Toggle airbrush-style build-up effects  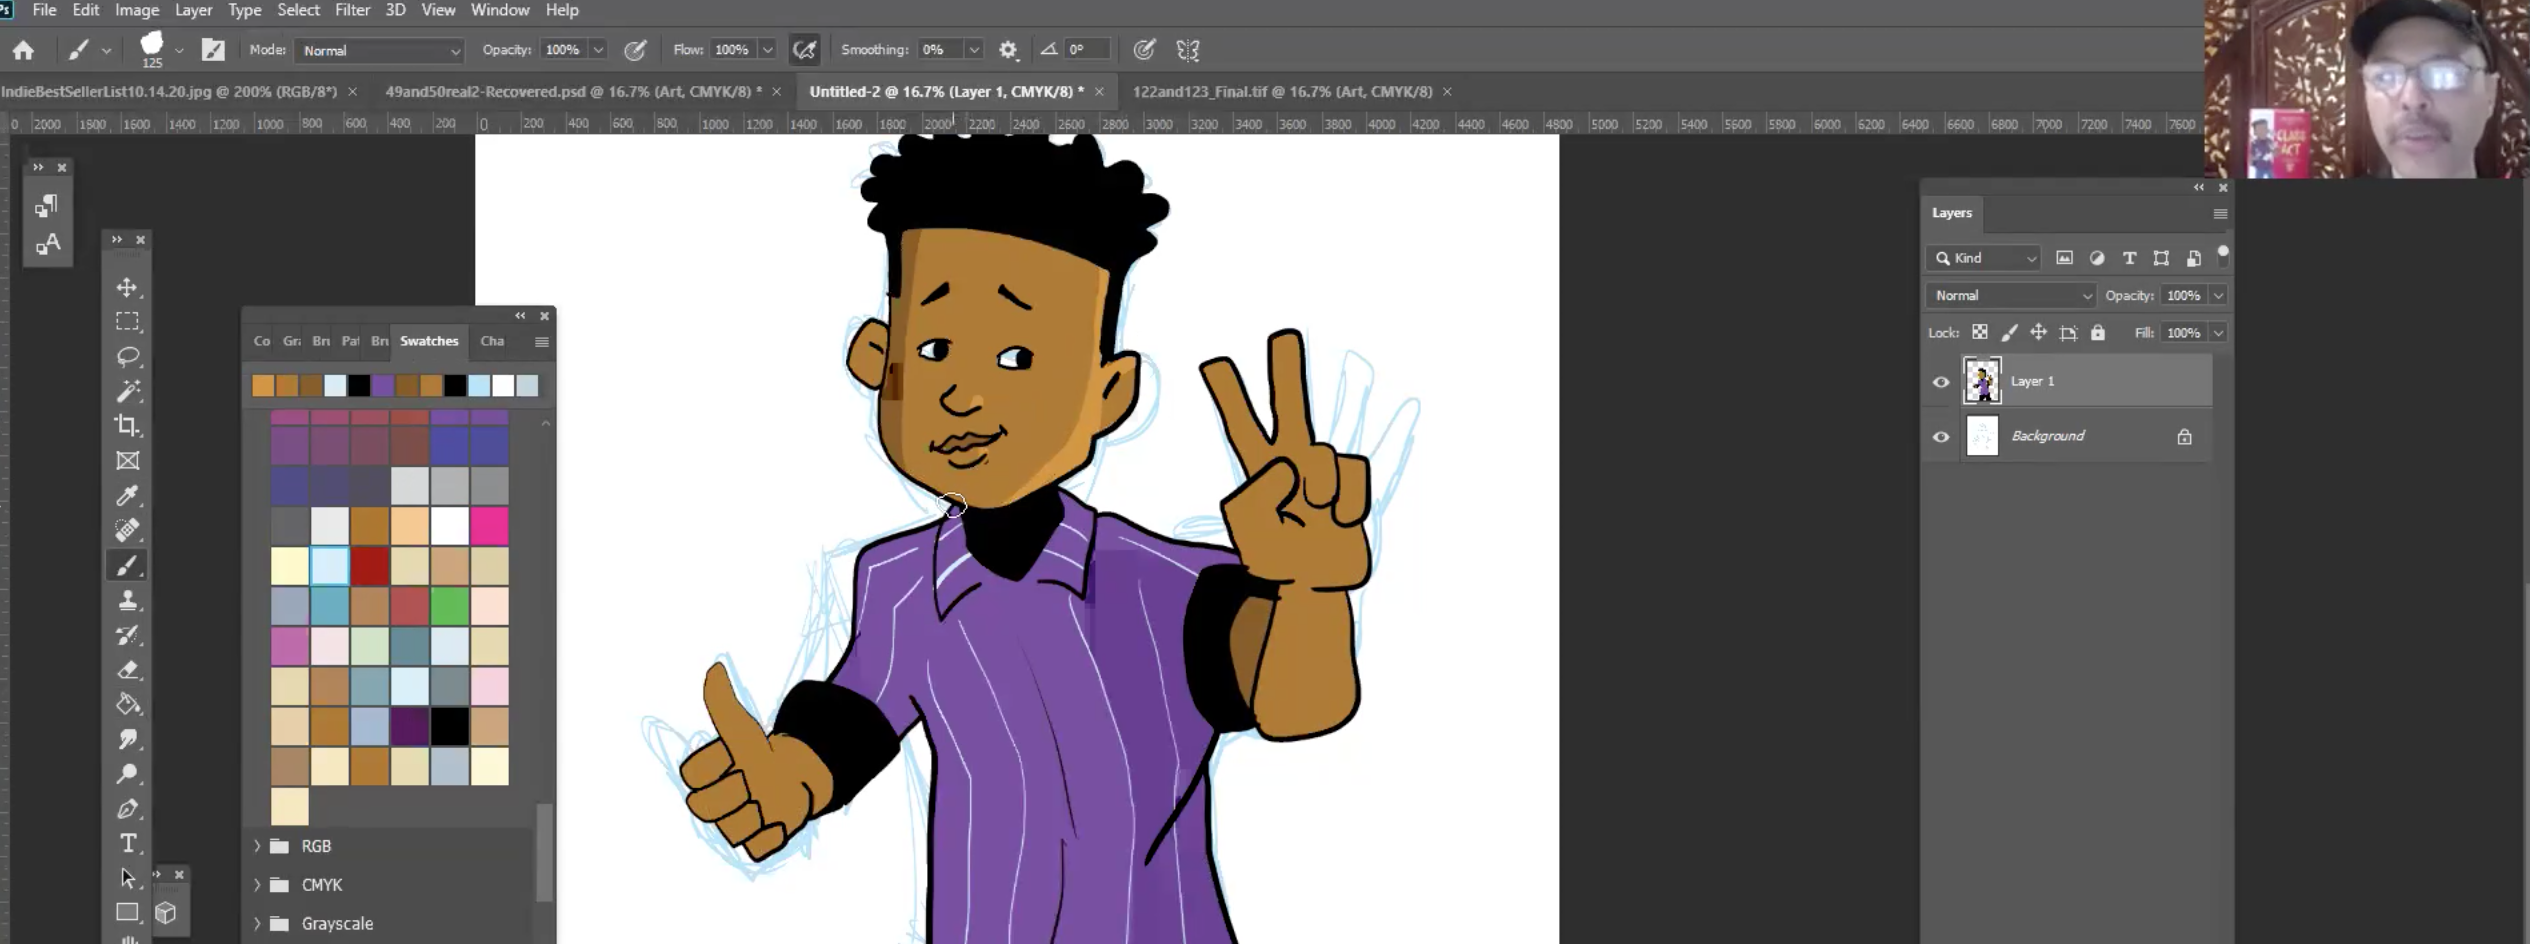804,50
